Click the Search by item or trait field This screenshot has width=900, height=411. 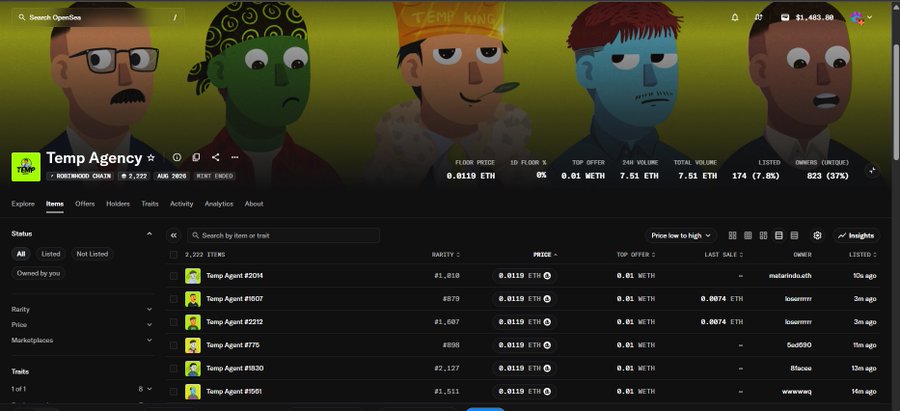coord(284,235)
